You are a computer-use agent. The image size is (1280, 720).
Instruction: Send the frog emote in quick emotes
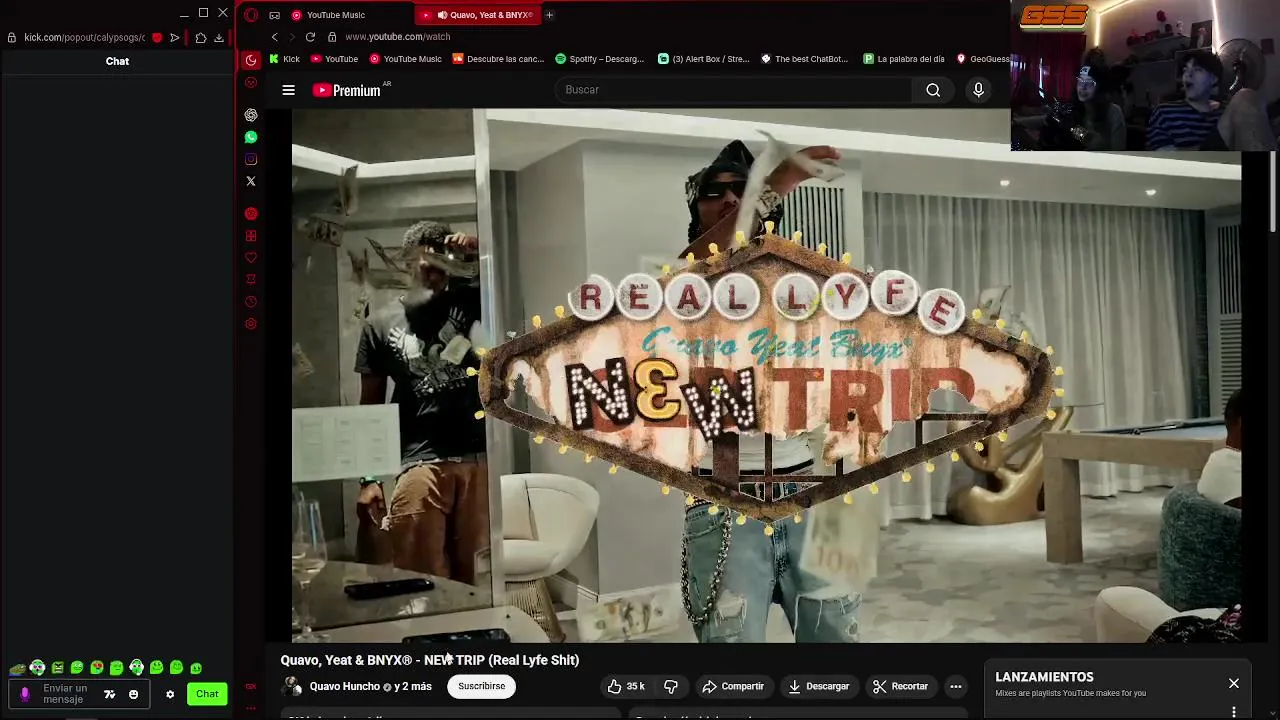click(17, 668)
